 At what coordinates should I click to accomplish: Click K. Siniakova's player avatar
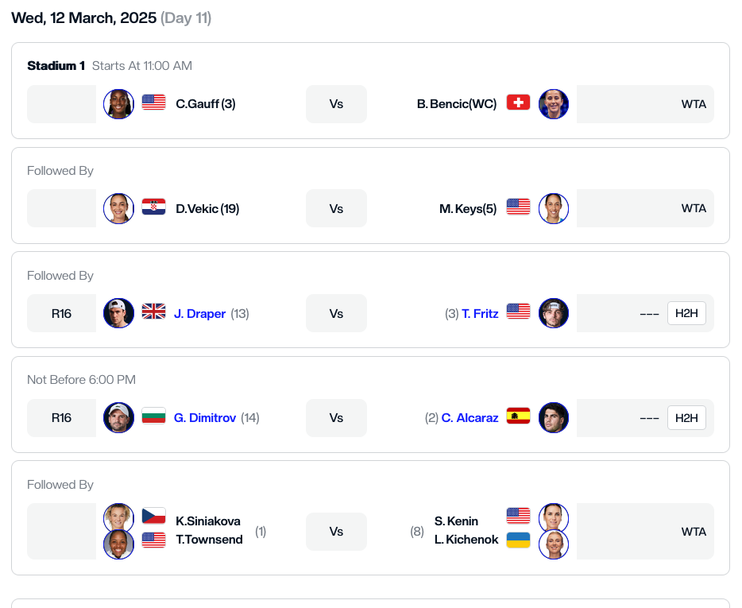[x=118, y=517]
